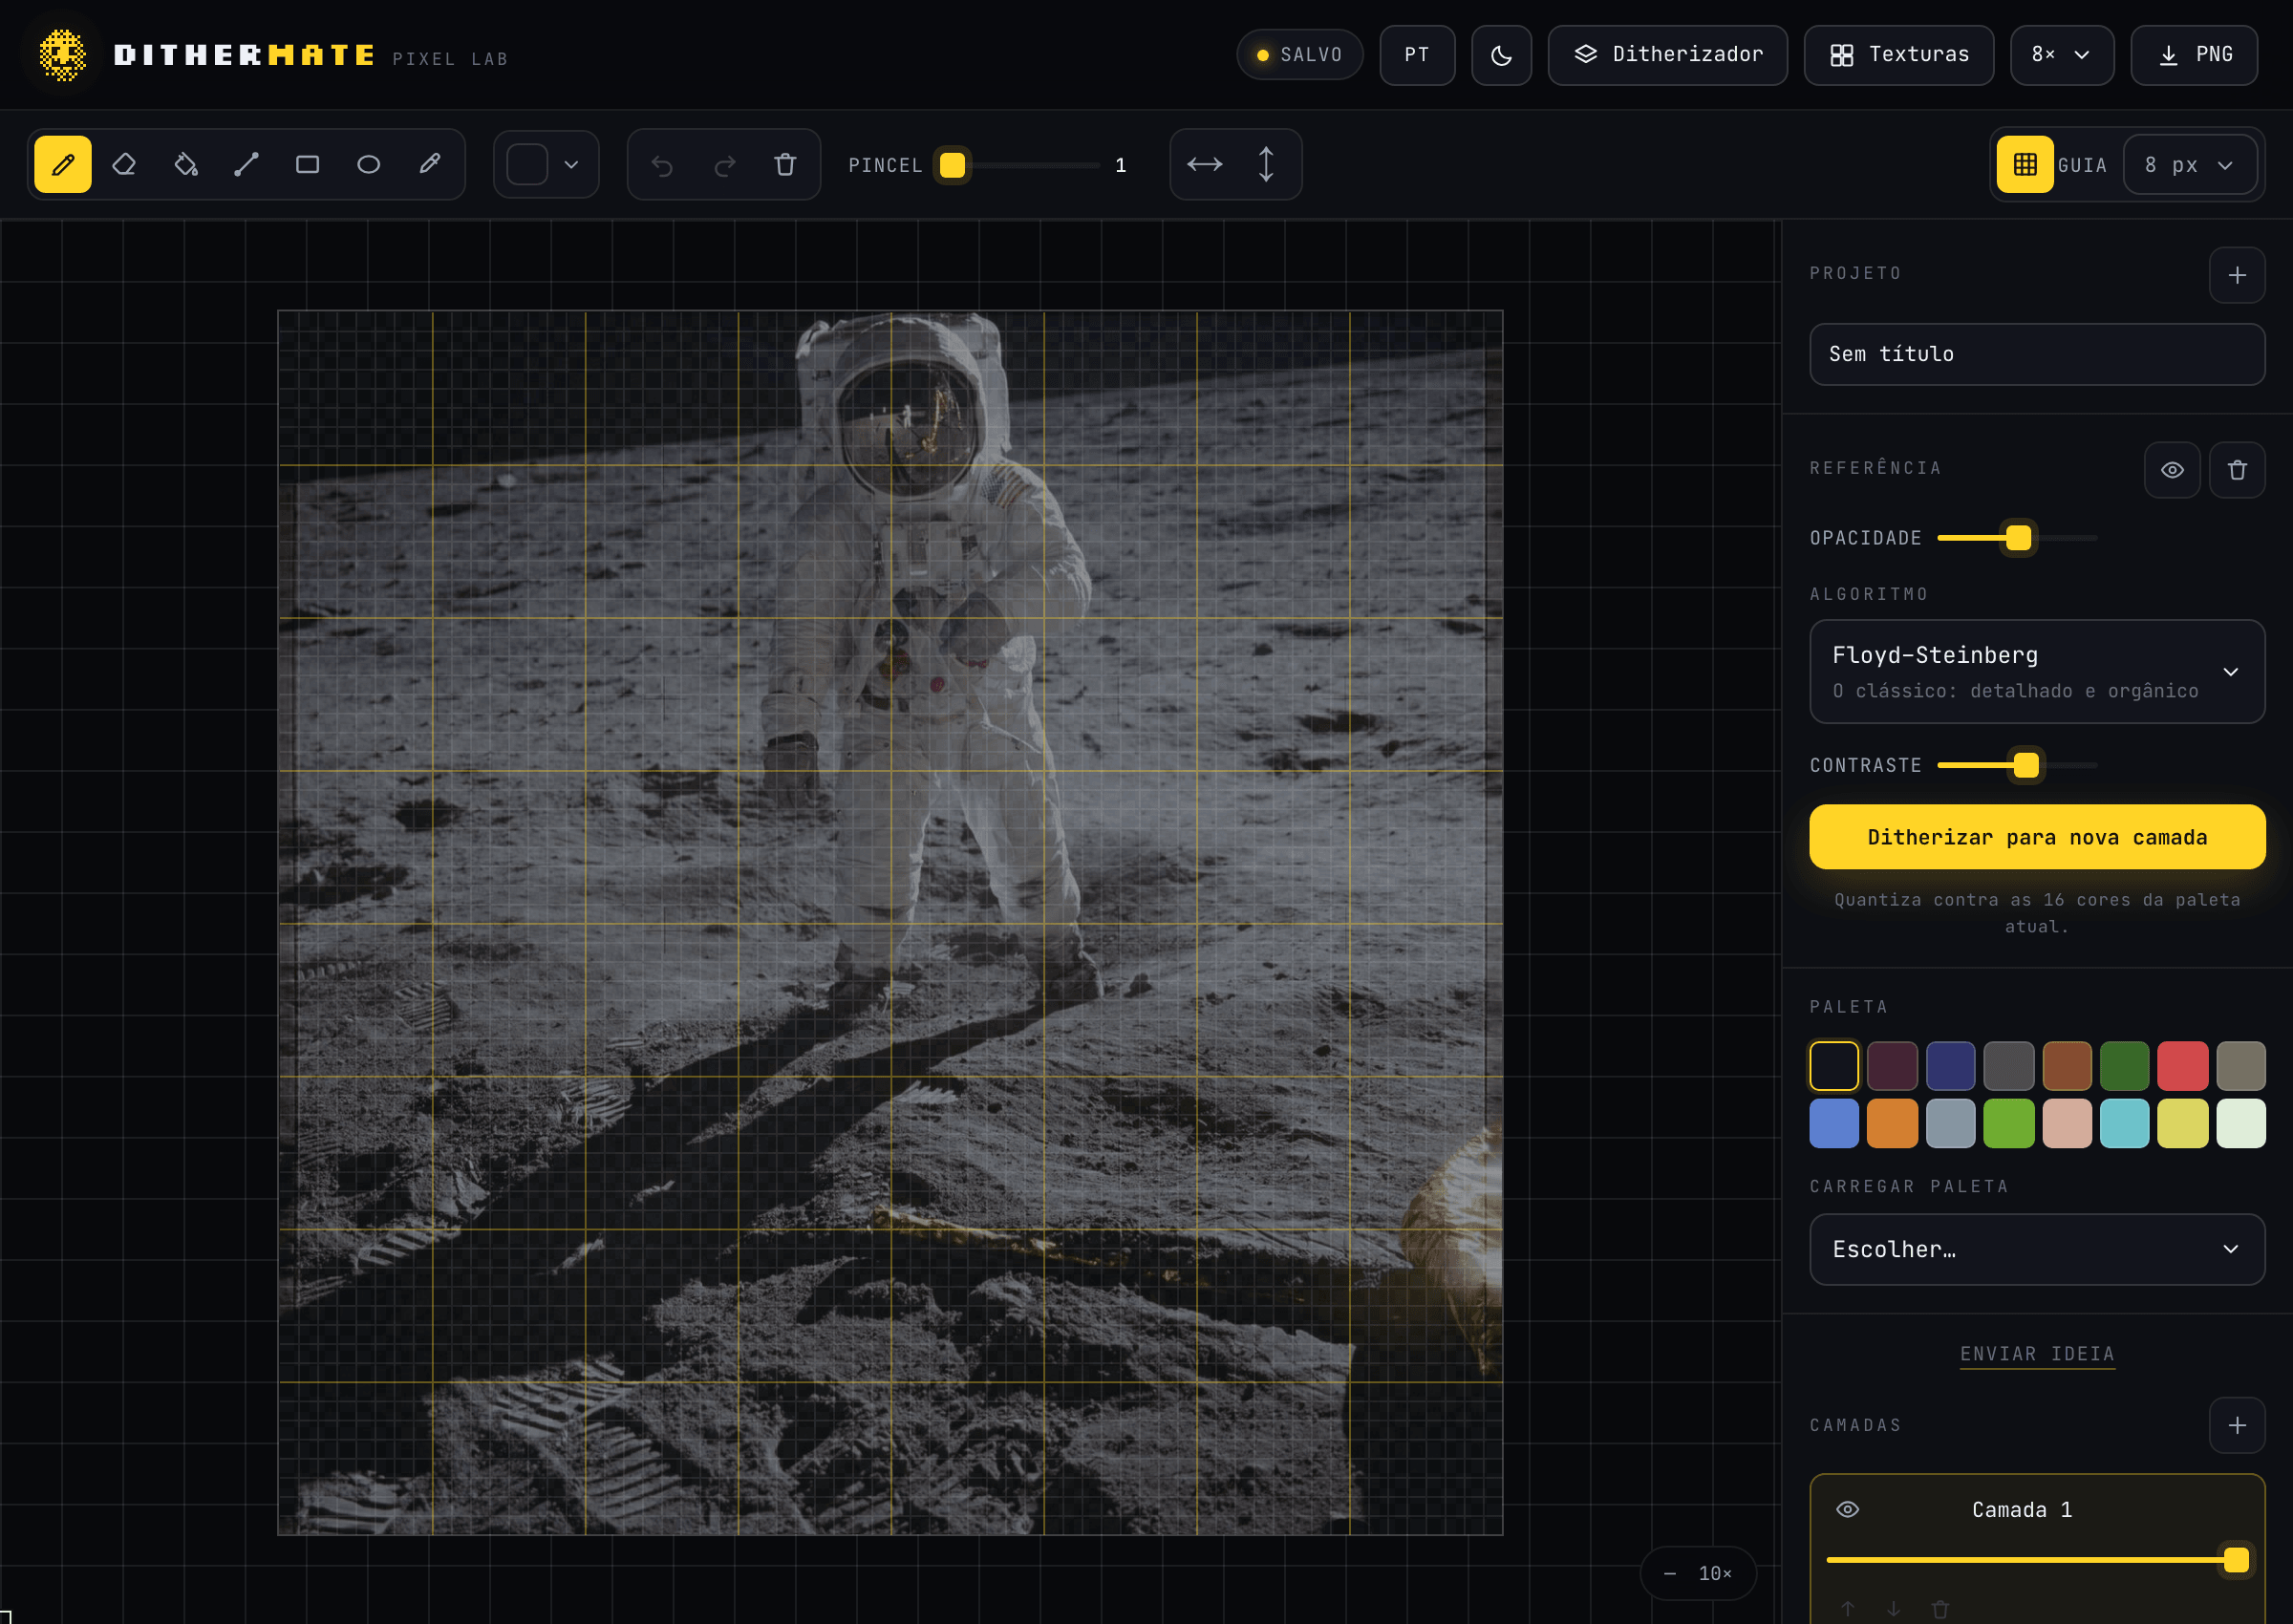This screenshot has width=2293, height=1624.
Task: Choose the yellow palette swatch
Action: click(x=2182, y=1124)
